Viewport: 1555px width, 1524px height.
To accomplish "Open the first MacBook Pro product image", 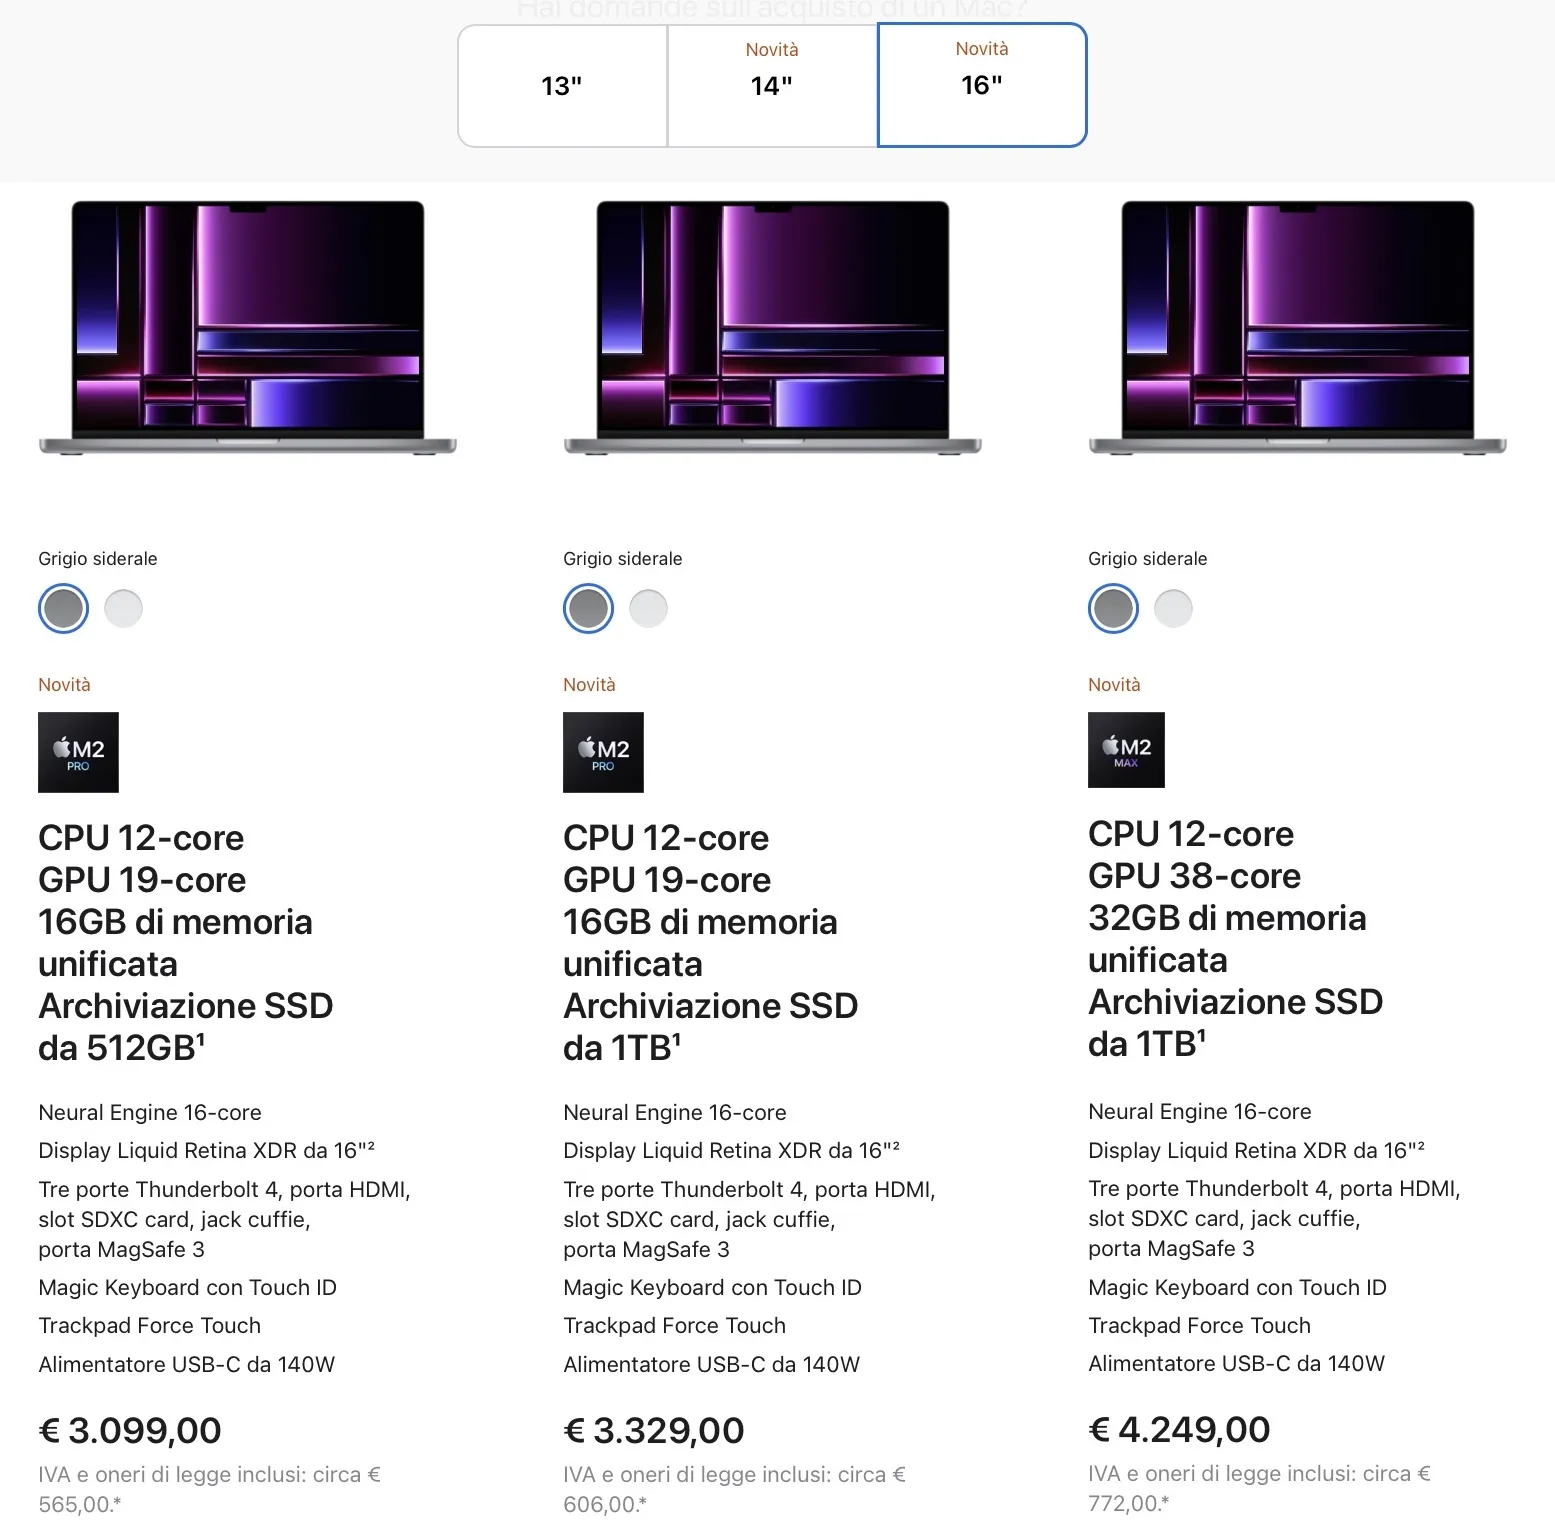I will coord(249,330).
